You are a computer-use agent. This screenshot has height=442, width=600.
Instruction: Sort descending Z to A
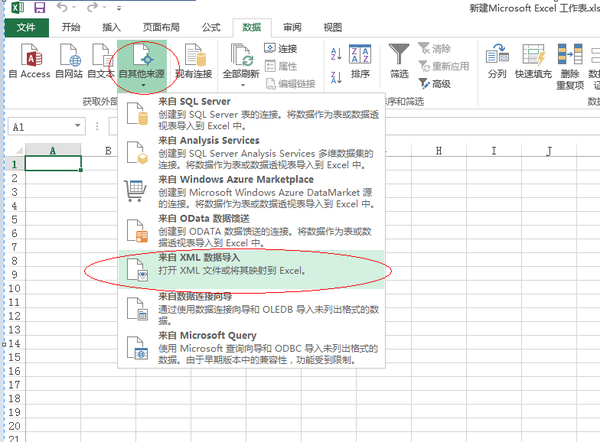pyautogui.click(x=336, y=77)
